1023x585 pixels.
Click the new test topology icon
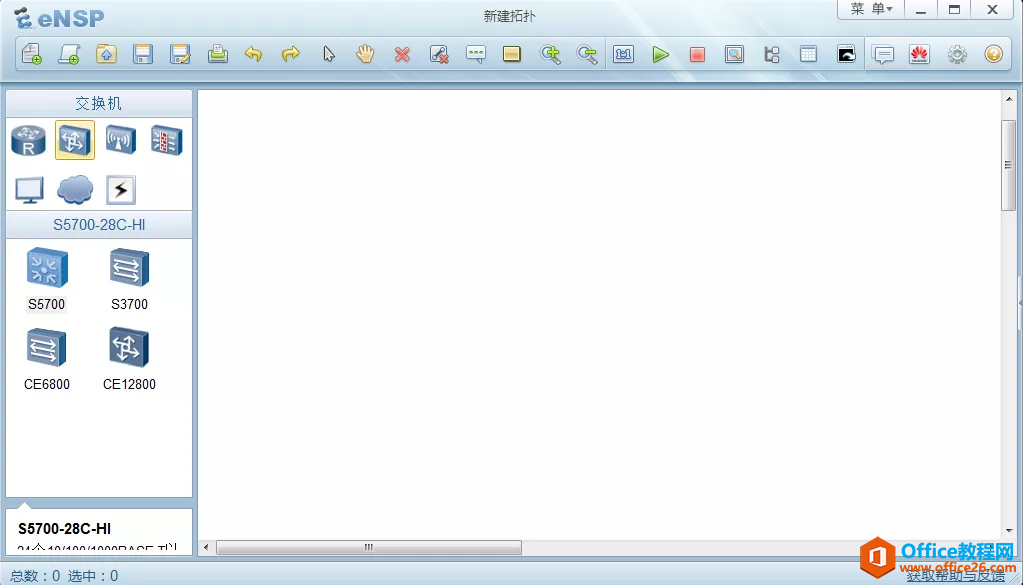coord(69,54)
